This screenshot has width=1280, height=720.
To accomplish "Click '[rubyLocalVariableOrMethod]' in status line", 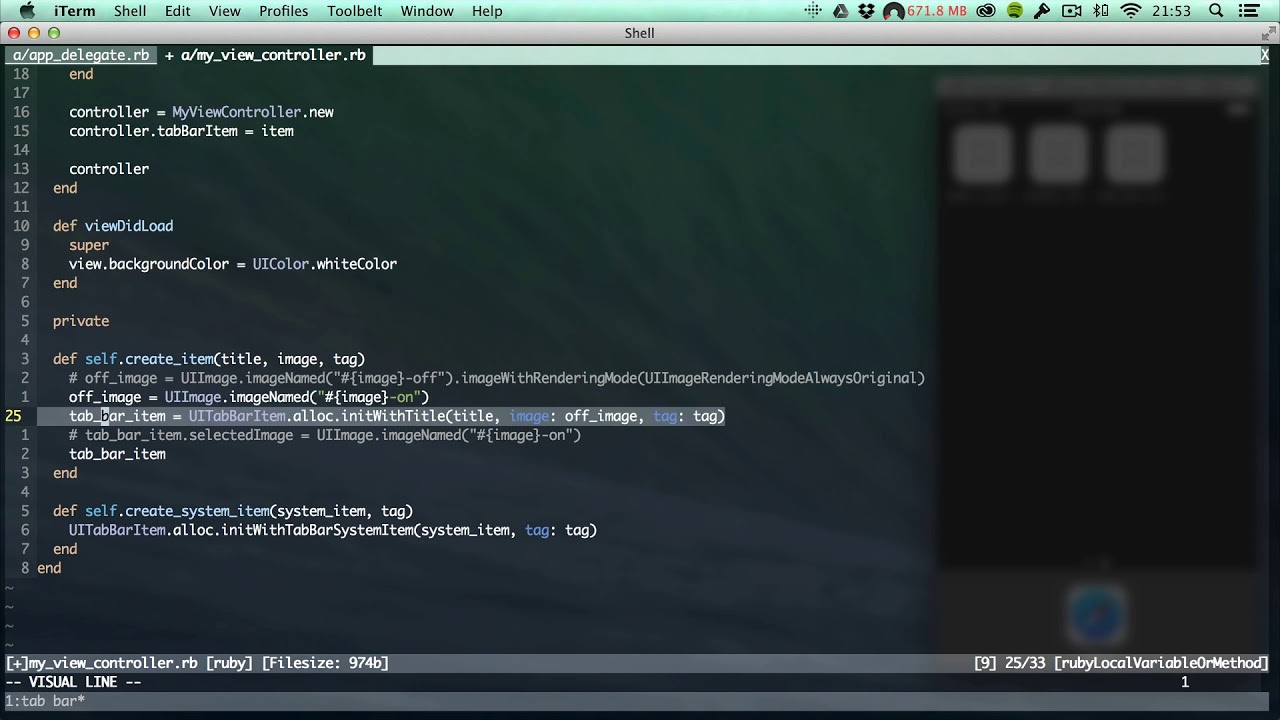I will 1161,663.
